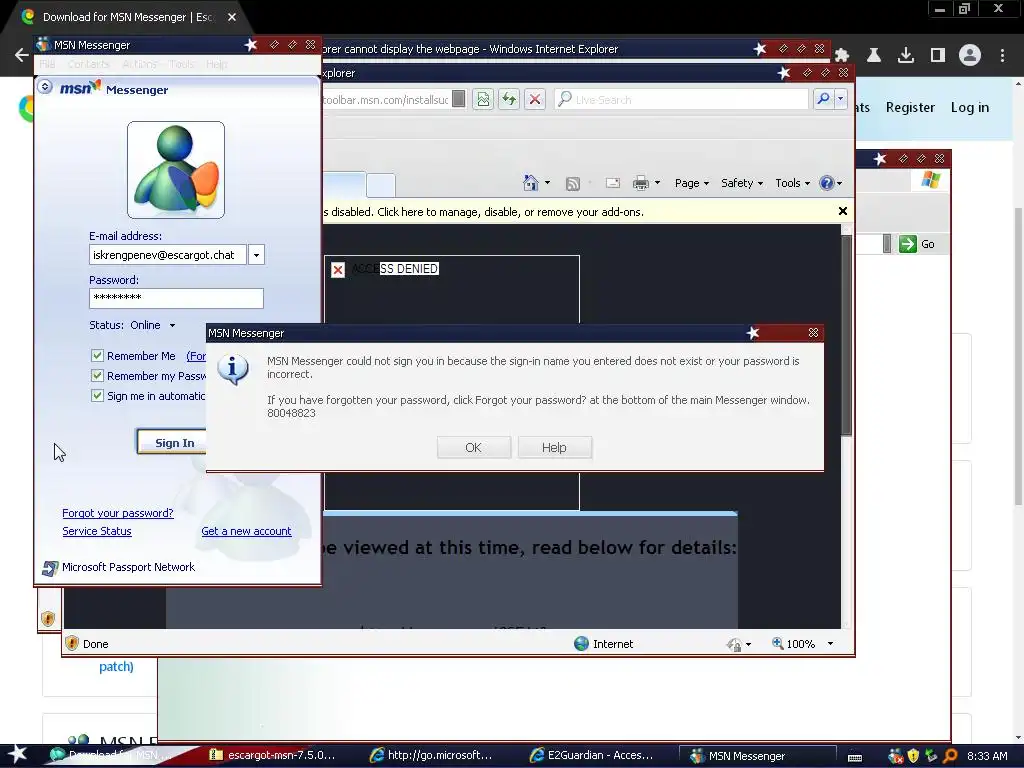The width and height of the screenshot is (1024, 768).
Task: Click the blue Help icon in IE toolbar
Action: point(827,183)
